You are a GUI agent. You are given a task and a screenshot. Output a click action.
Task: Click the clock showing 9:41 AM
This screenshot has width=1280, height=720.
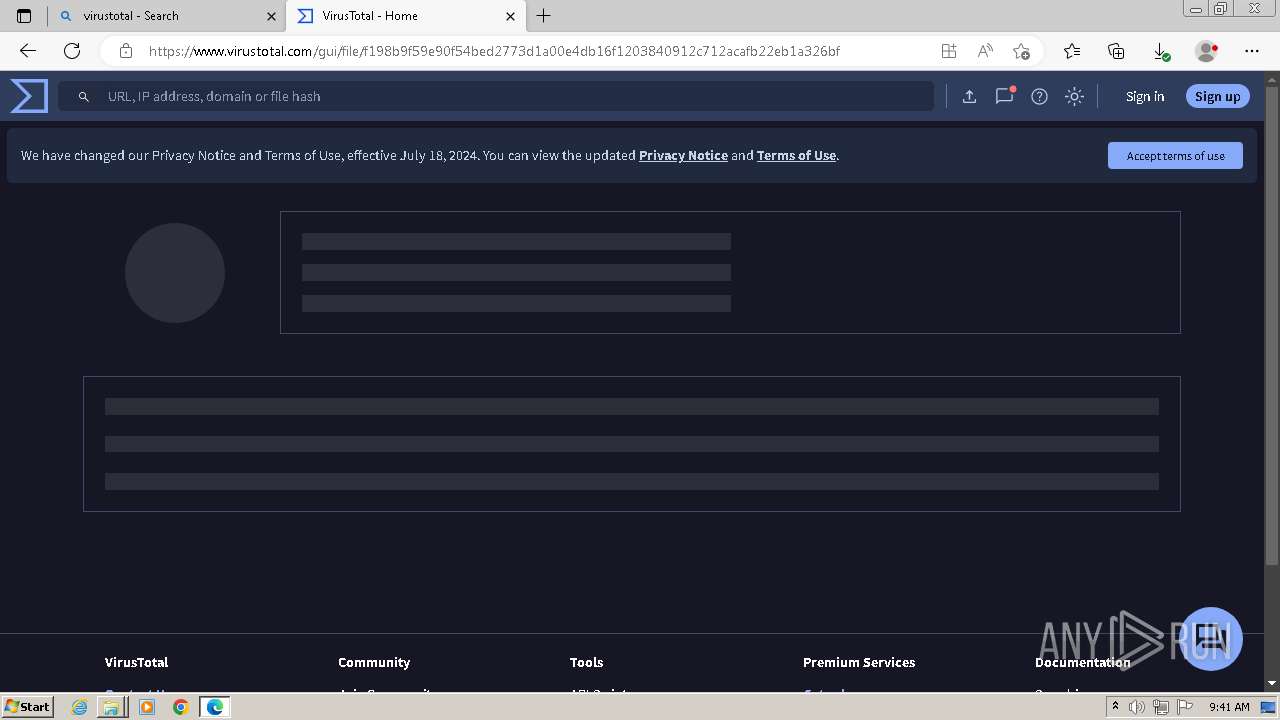click(x=1229, y=707)
